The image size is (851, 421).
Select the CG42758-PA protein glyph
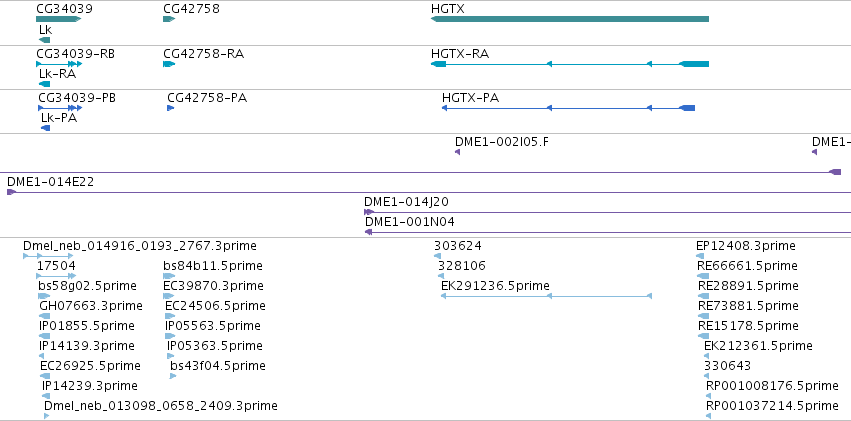pos(170,108)
